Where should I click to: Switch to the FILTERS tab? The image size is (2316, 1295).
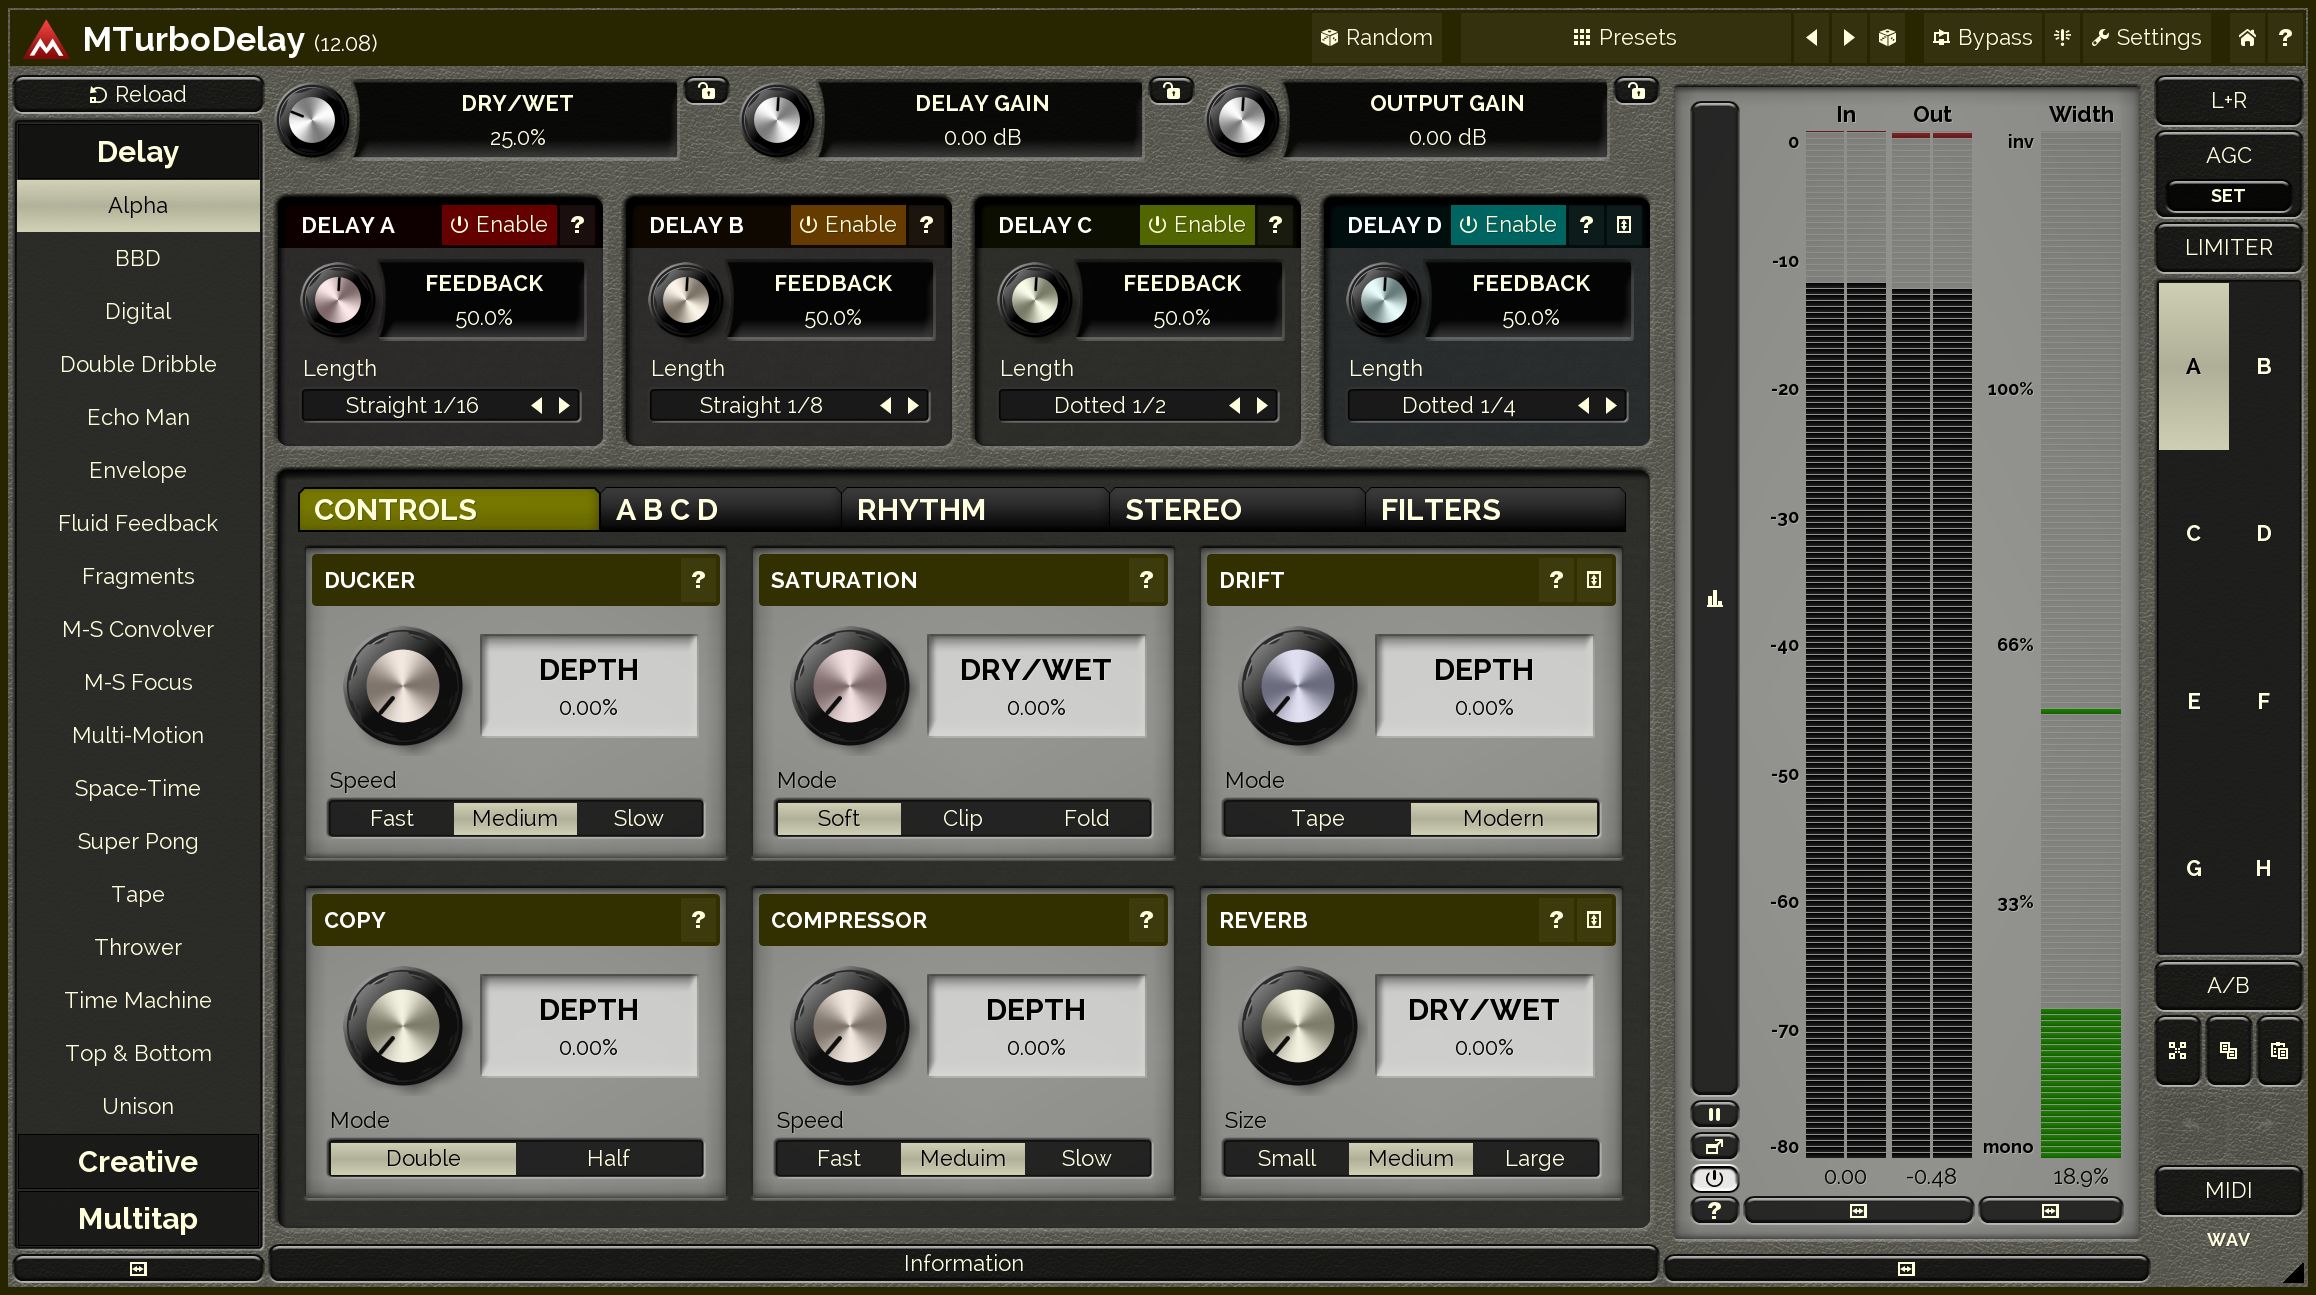click(1495, 509)
